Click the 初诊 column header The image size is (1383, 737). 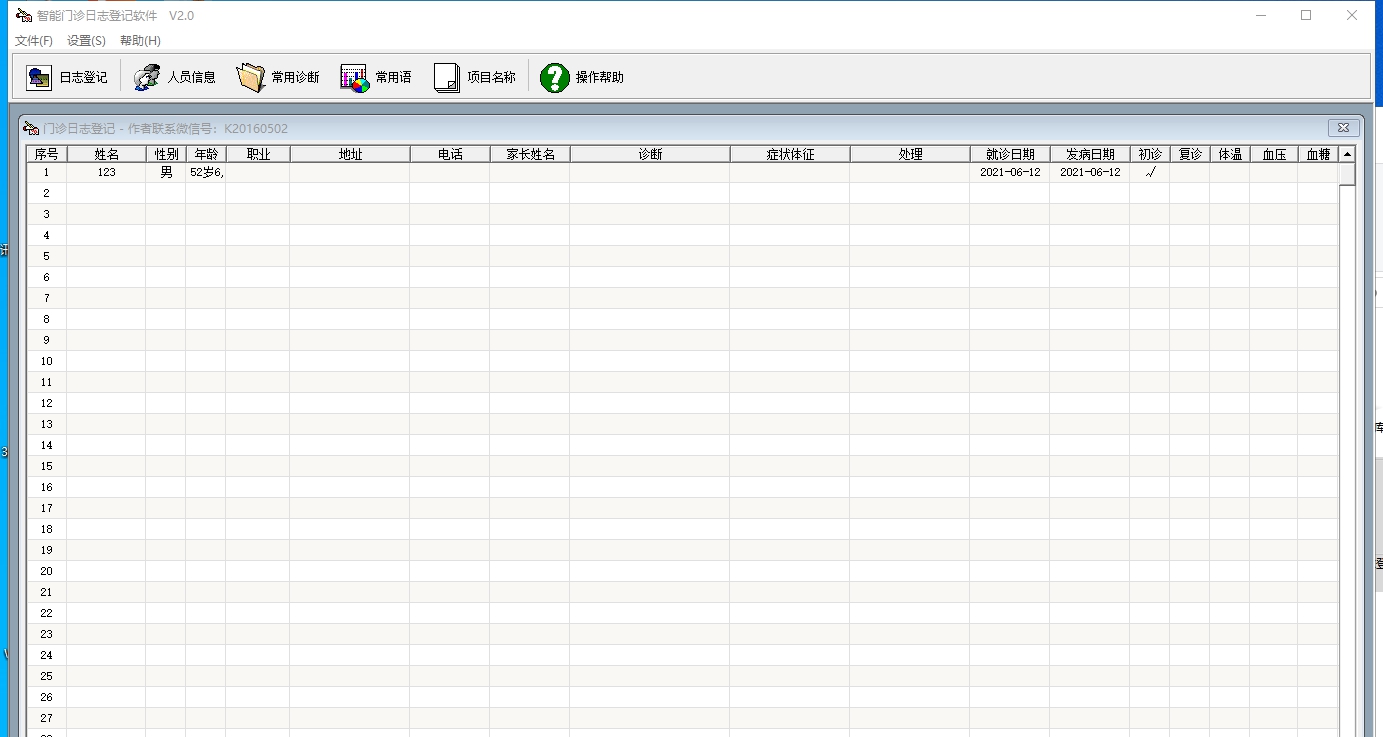[1150, 154]
